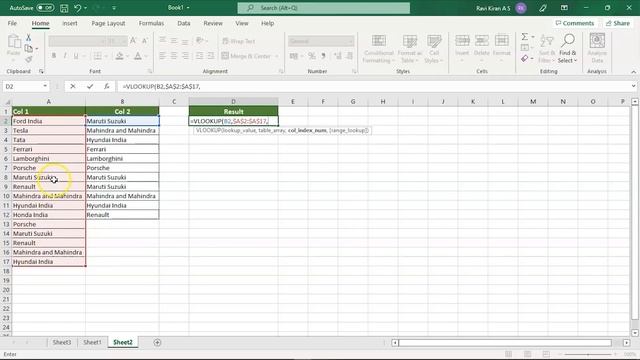Confirm formula with checkmark icon
The height and width of the screenshot is (360, 640).
point(90,86)
